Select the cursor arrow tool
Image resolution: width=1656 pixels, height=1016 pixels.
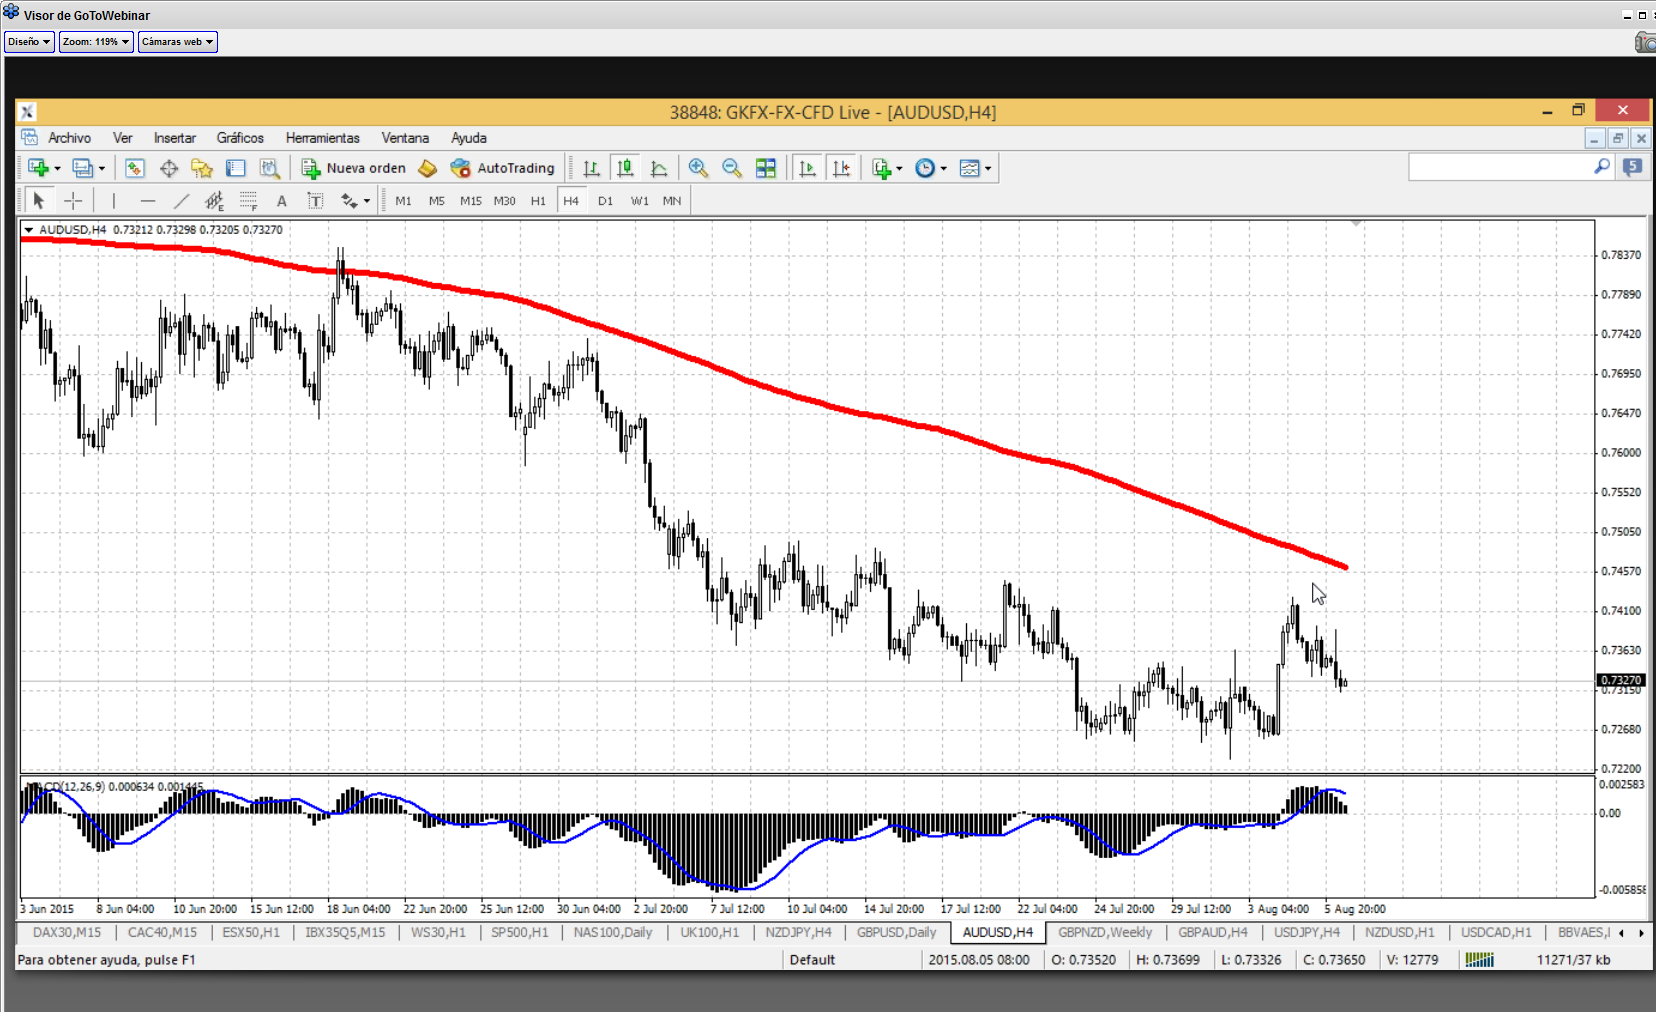40,201
